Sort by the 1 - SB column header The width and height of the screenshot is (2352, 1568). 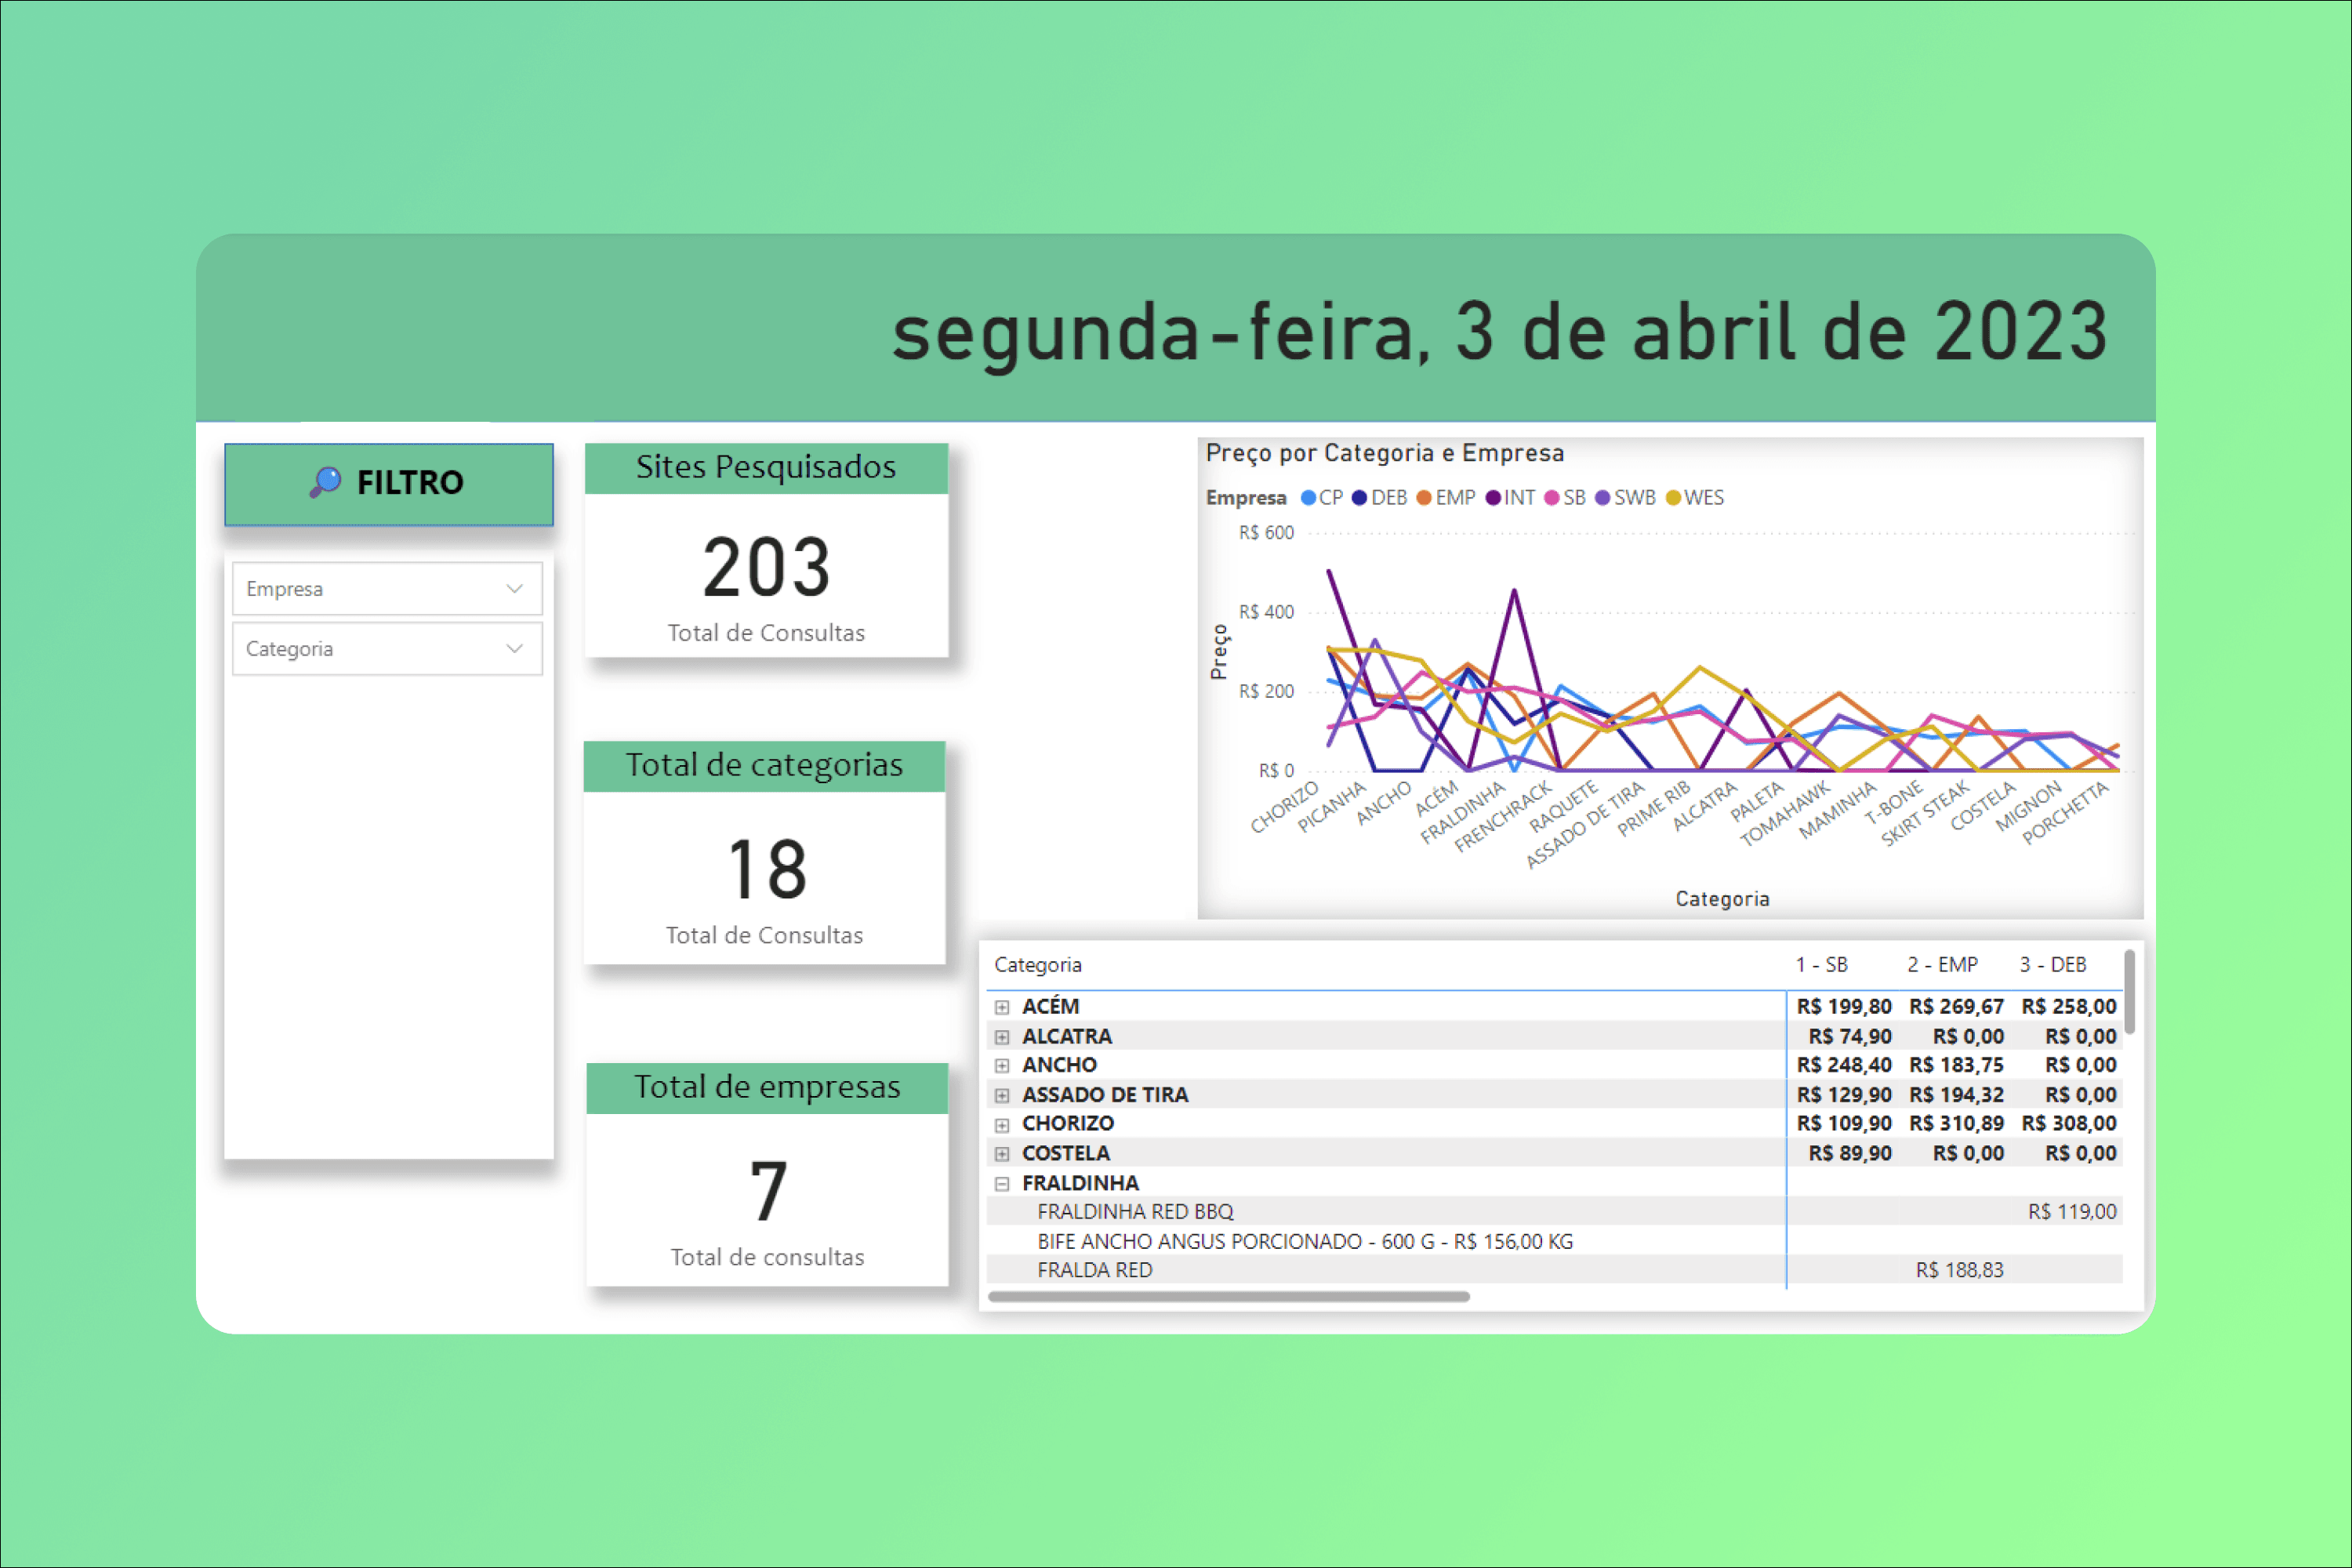tap(1821, 965)
